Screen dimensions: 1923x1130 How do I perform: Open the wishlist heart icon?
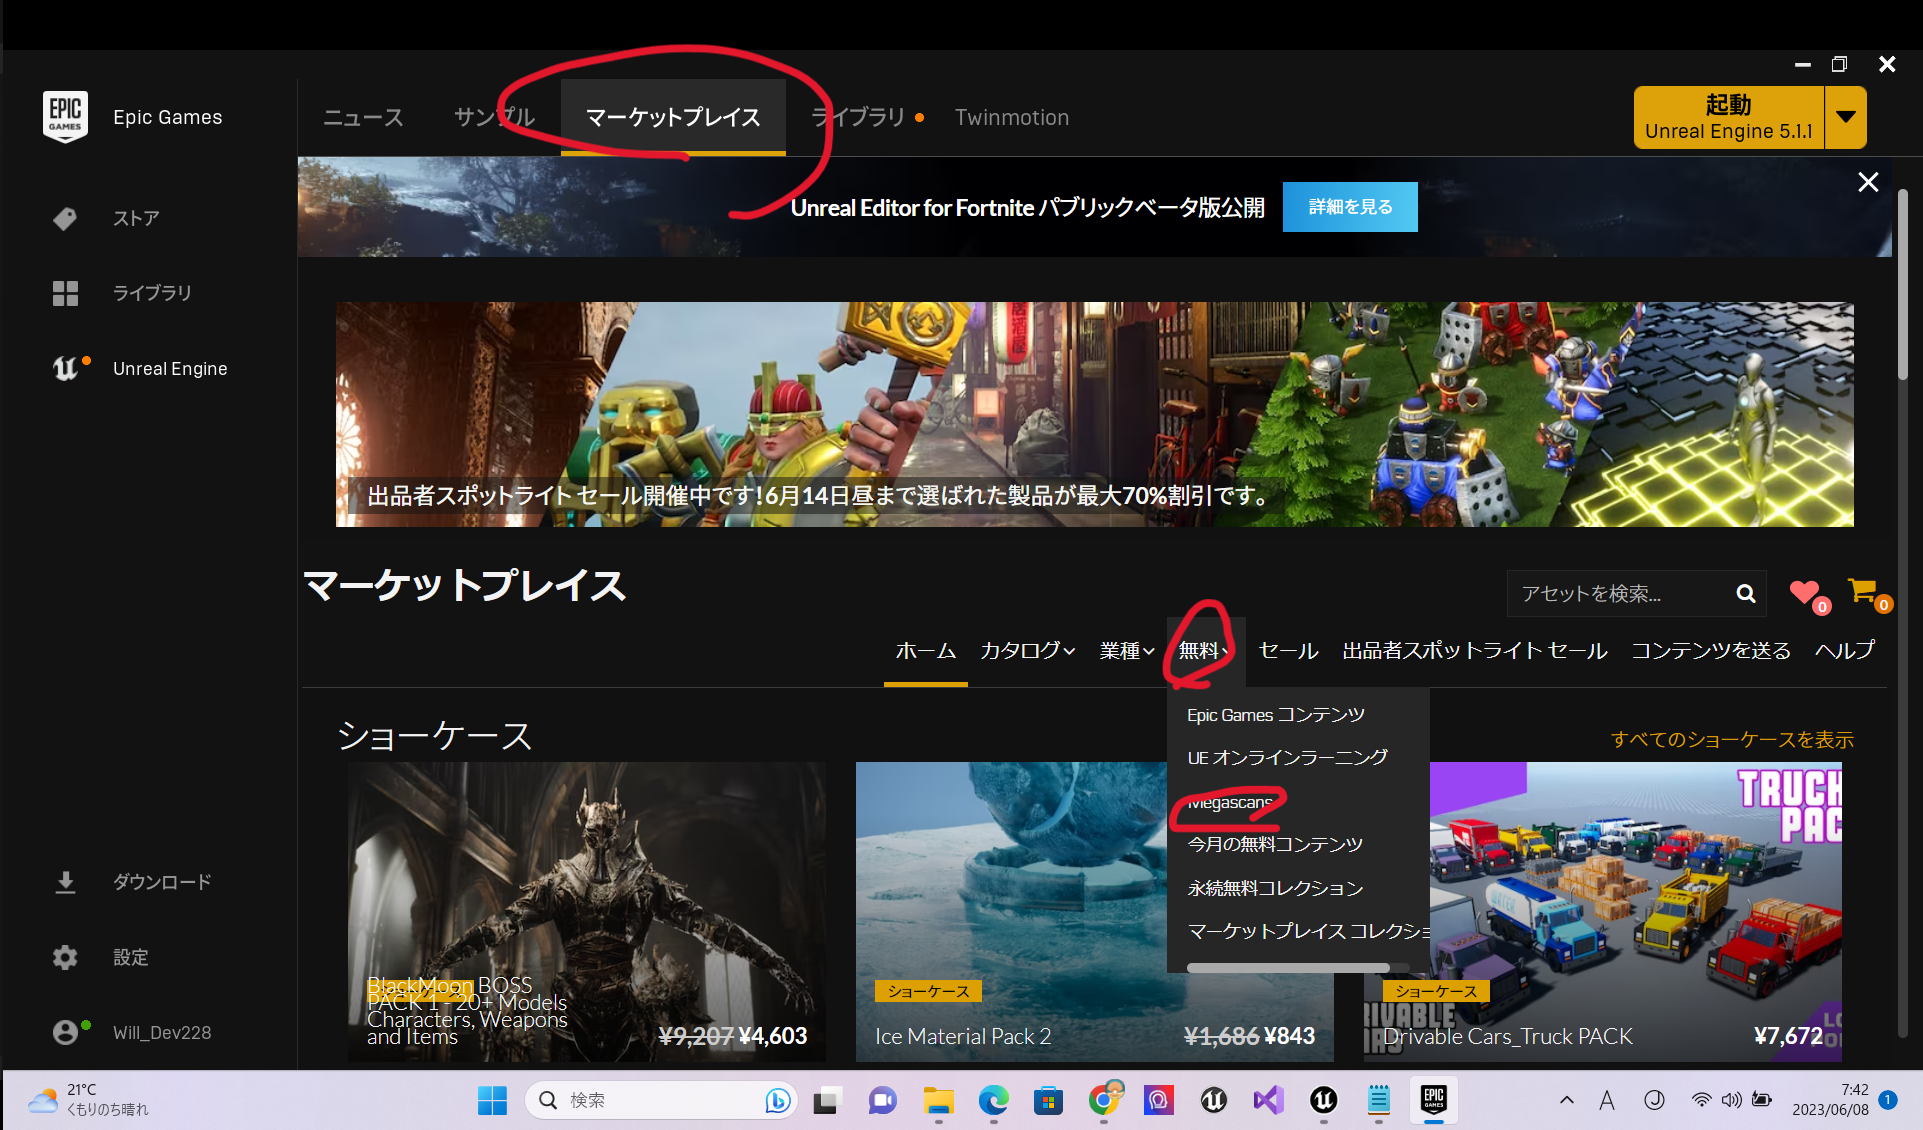click(1805, 593)
